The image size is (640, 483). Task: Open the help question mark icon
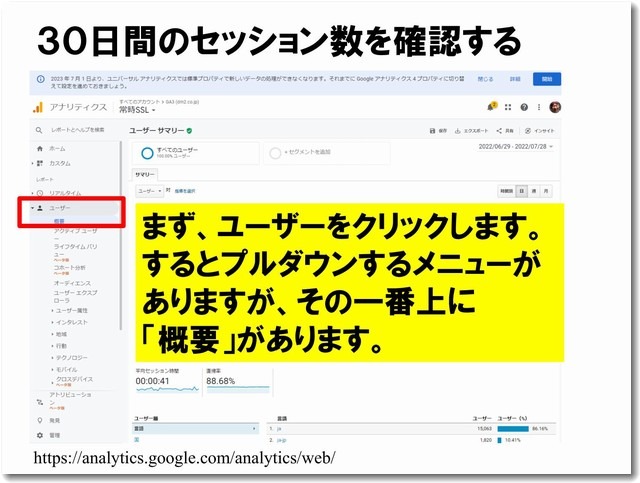pyautogui.click(x=524, y=107)
